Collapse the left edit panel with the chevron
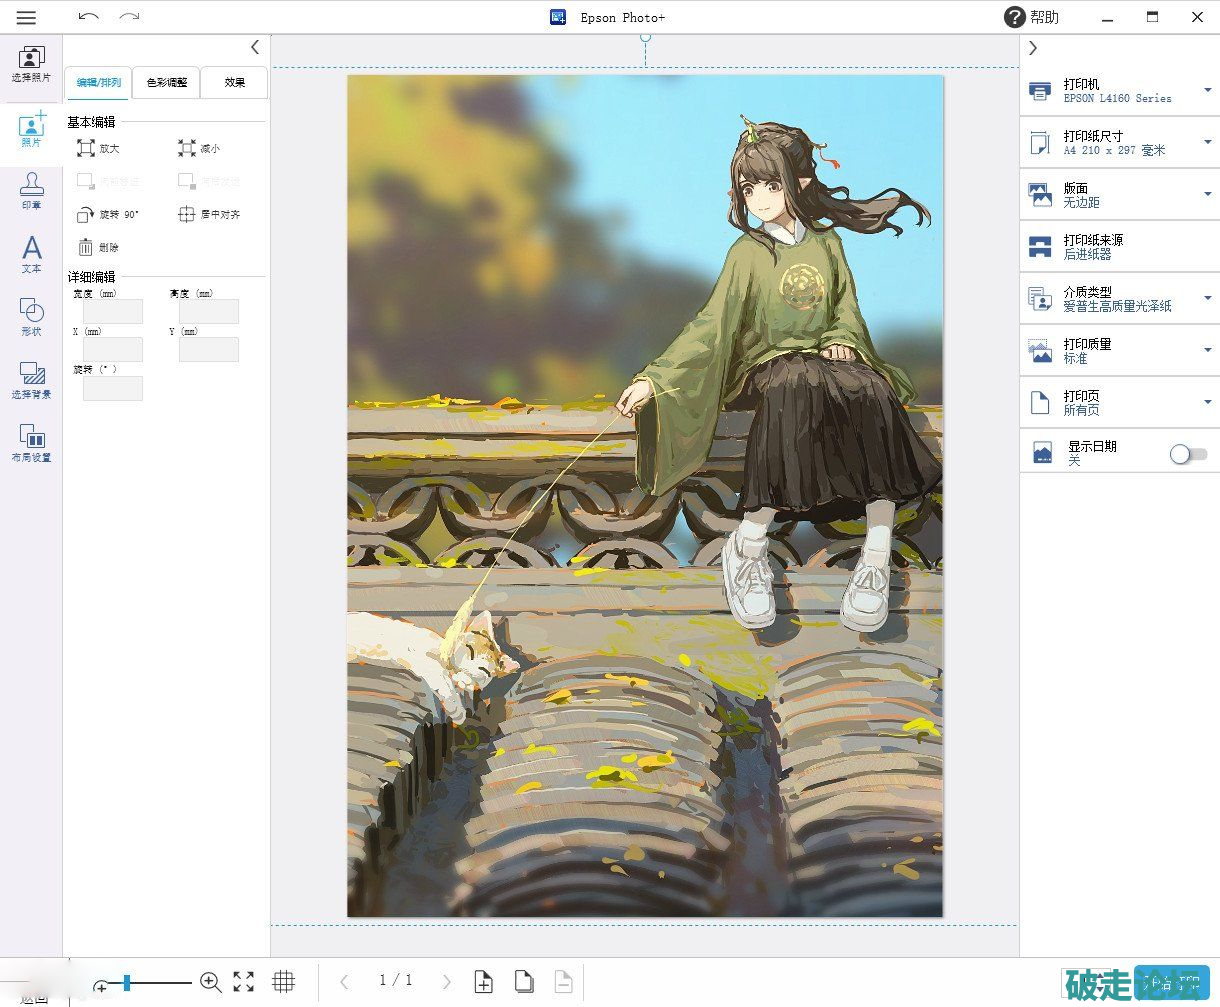Viewport: 1220px width, 1007px height. (255, 47)
